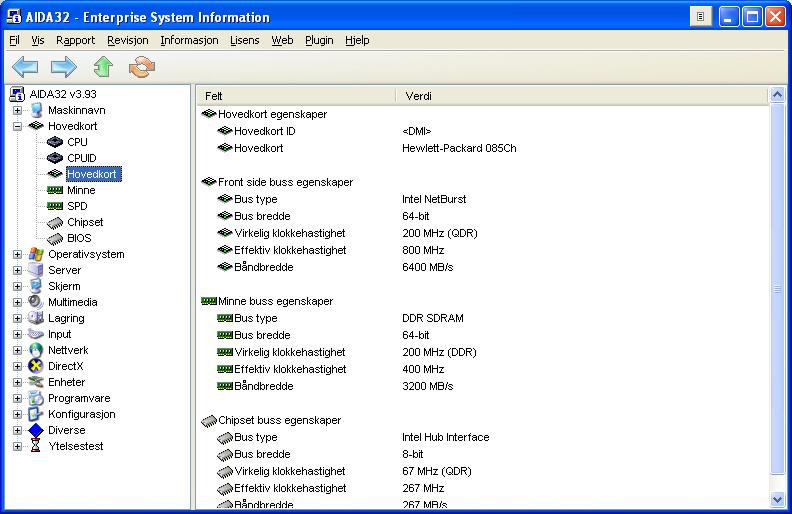Click the Minne memory module icon
This screenshot has width=792, height=514.
[x=55, y=190]
